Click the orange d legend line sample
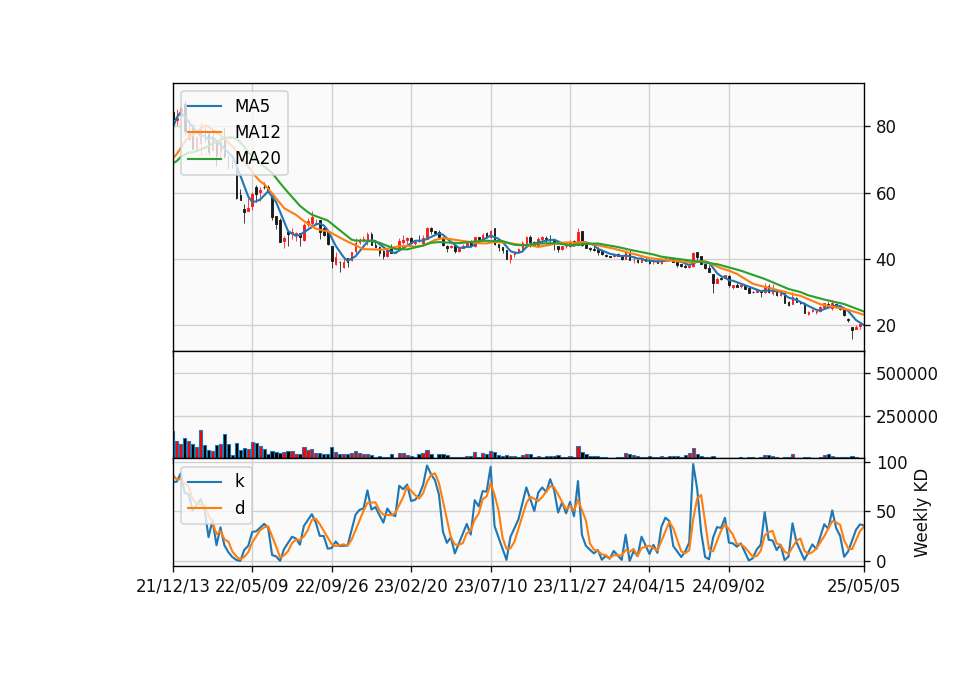This screenshot has height=690, width=960. 205,508
